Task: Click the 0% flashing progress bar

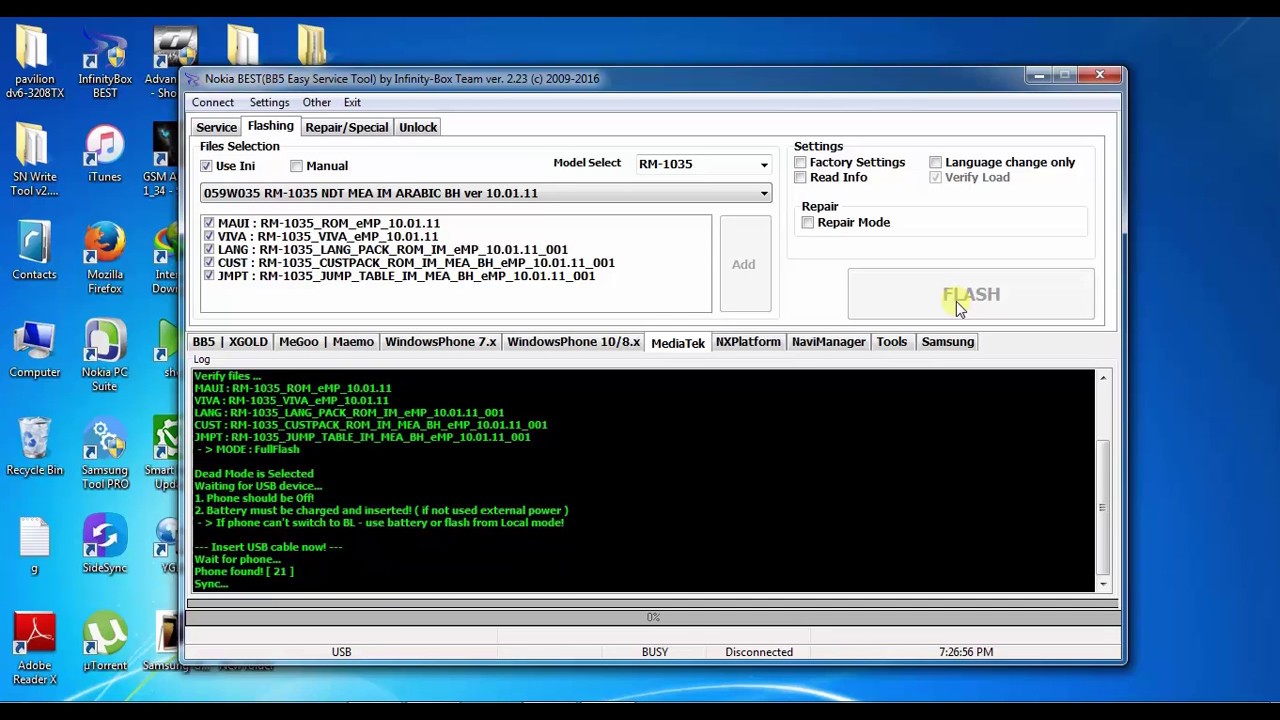Action: click(x=653, y=617)
